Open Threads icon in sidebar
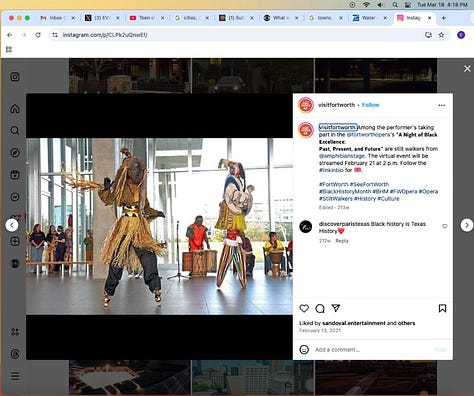Viewport: 474px width, 396px height. click(15, 354)
